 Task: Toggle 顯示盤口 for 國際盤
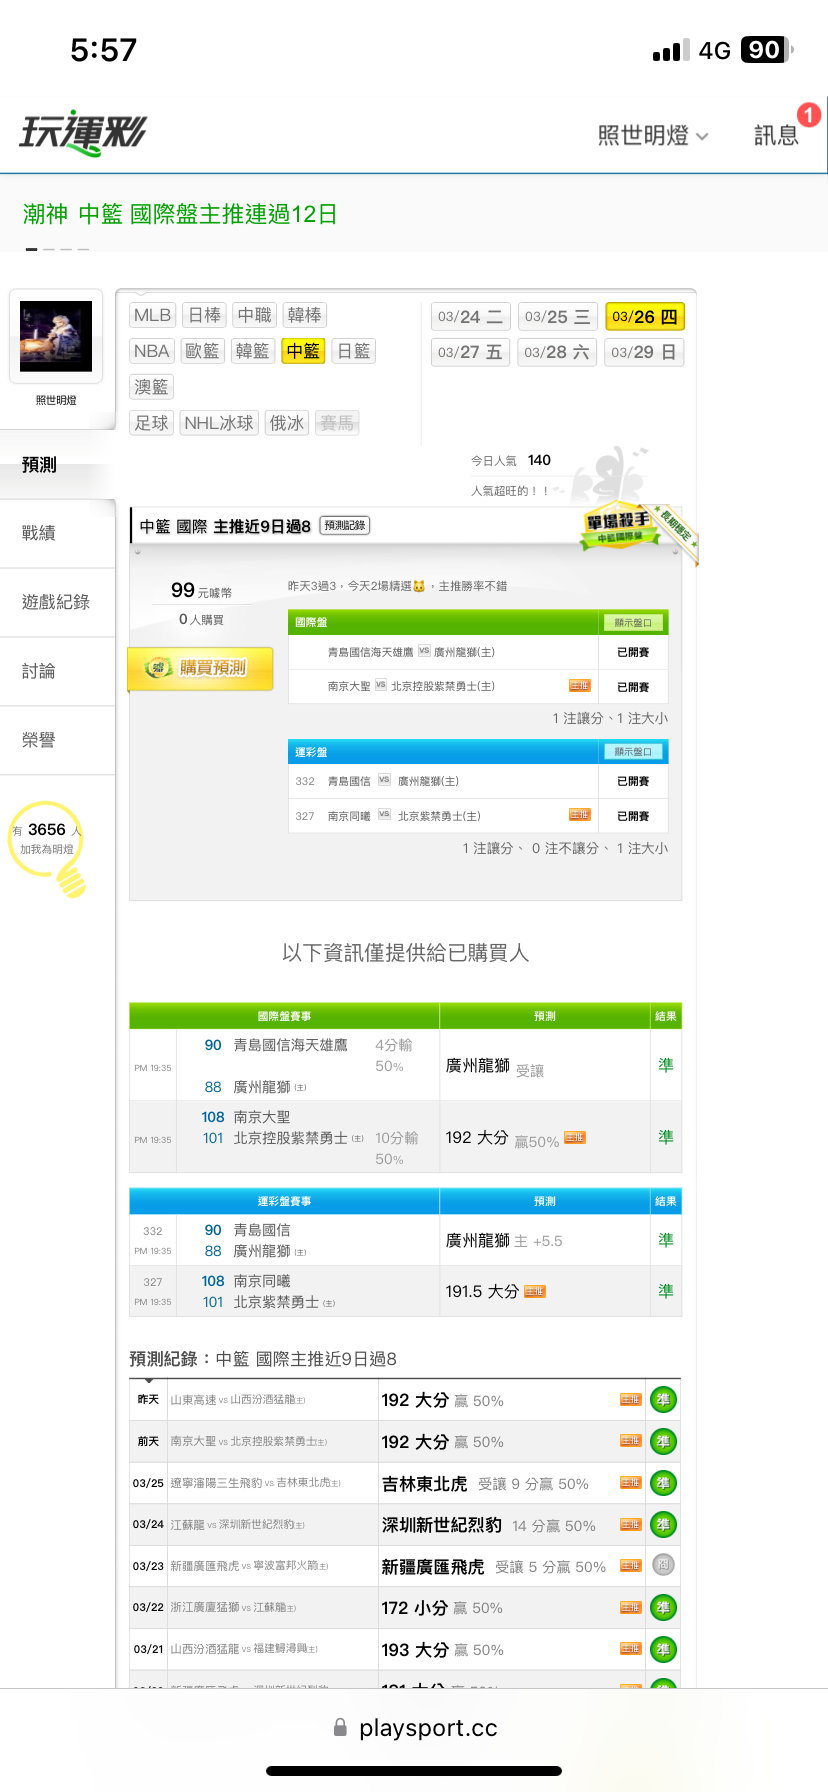click(x=633, y=623)
